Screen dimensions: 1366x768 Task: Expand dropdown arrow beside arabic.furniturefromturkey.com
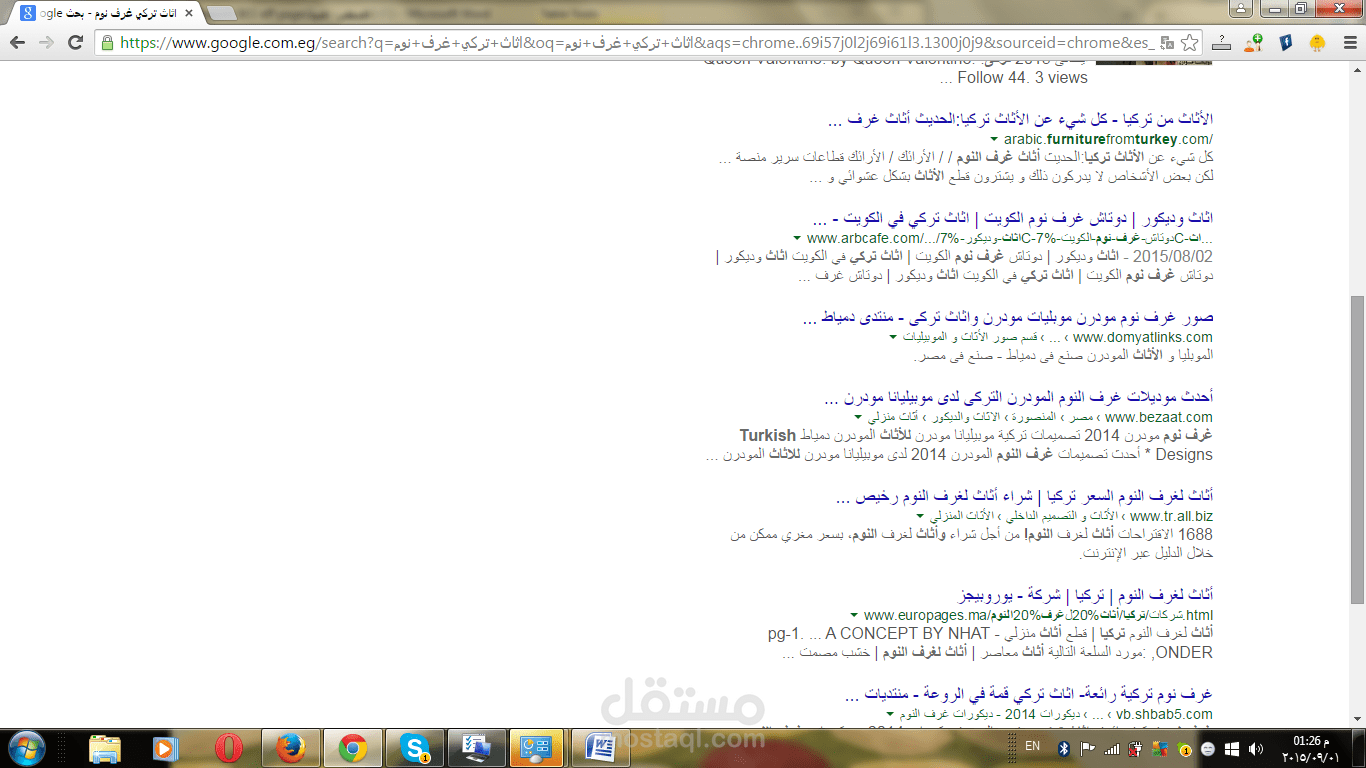(994, 139)
